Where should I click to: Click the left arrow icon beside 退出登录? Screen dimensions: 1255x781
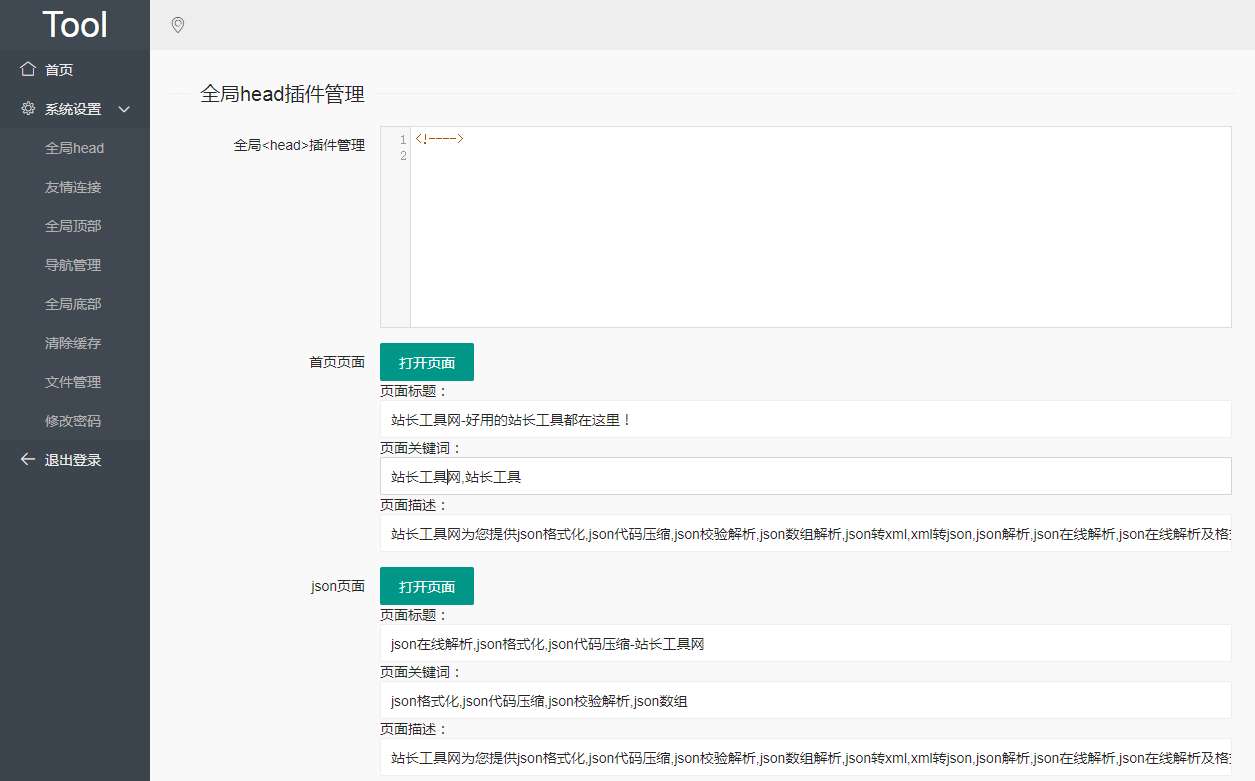point(28,459)
